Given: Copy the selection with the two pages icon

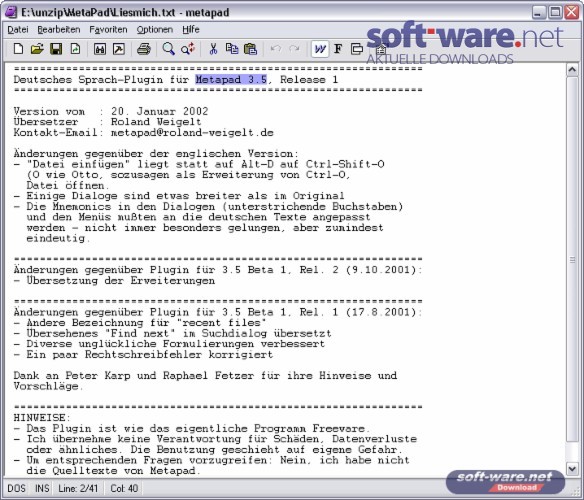Looking at the screenshot, I should tap(232, 49).
